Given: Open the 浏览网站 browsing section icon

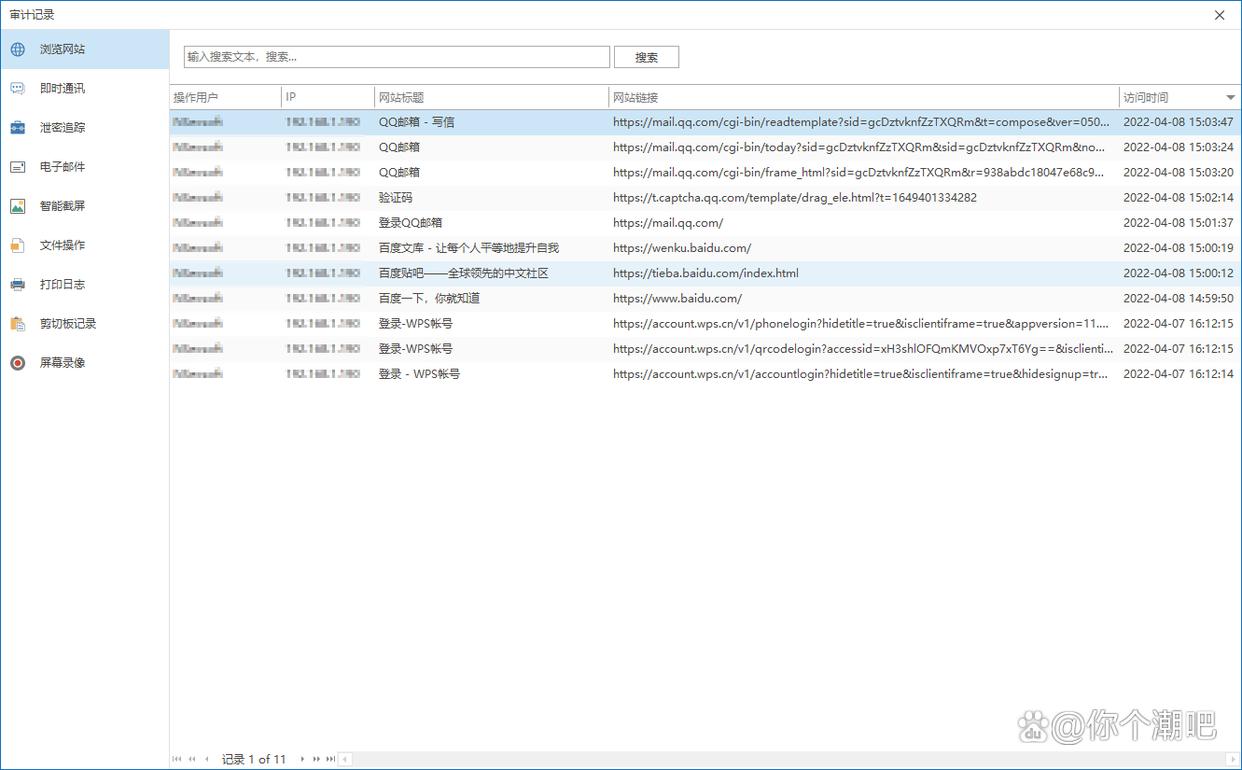Looking at the screenshot, I should pos(18,49).
